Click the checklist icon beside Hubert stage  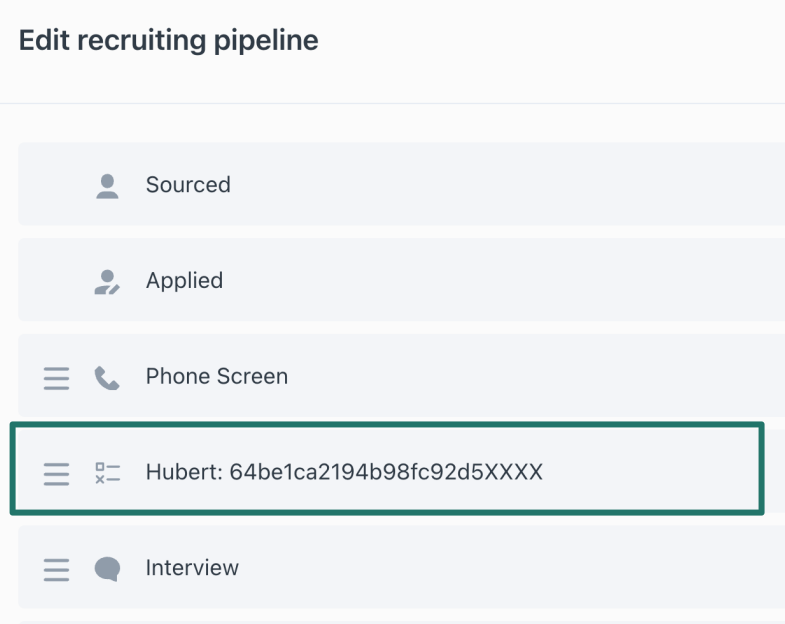(108, 473)
